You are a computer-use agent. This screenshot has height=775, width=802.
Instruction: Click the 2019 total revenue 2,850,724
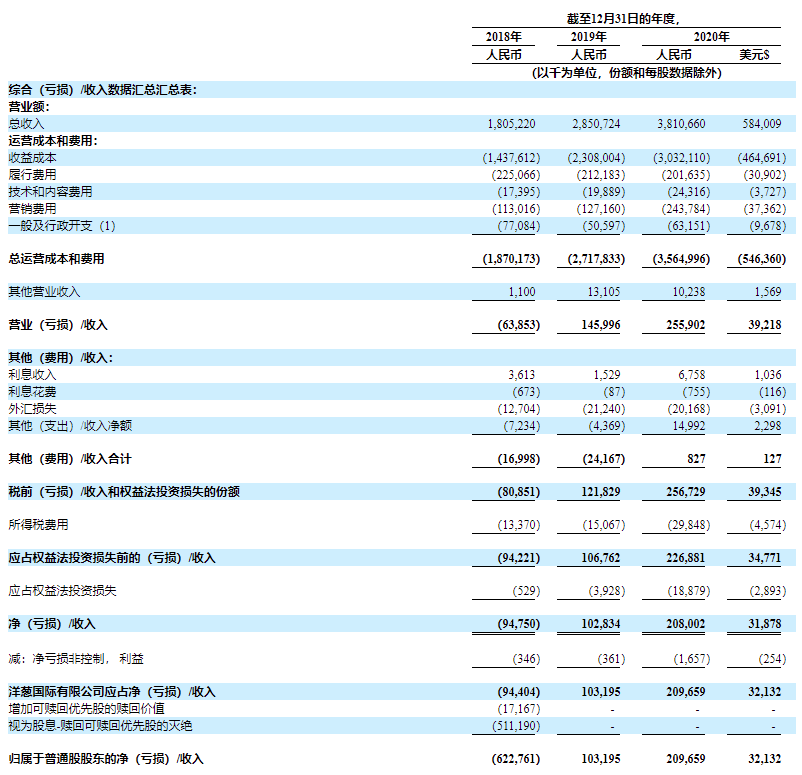(596, 124)
